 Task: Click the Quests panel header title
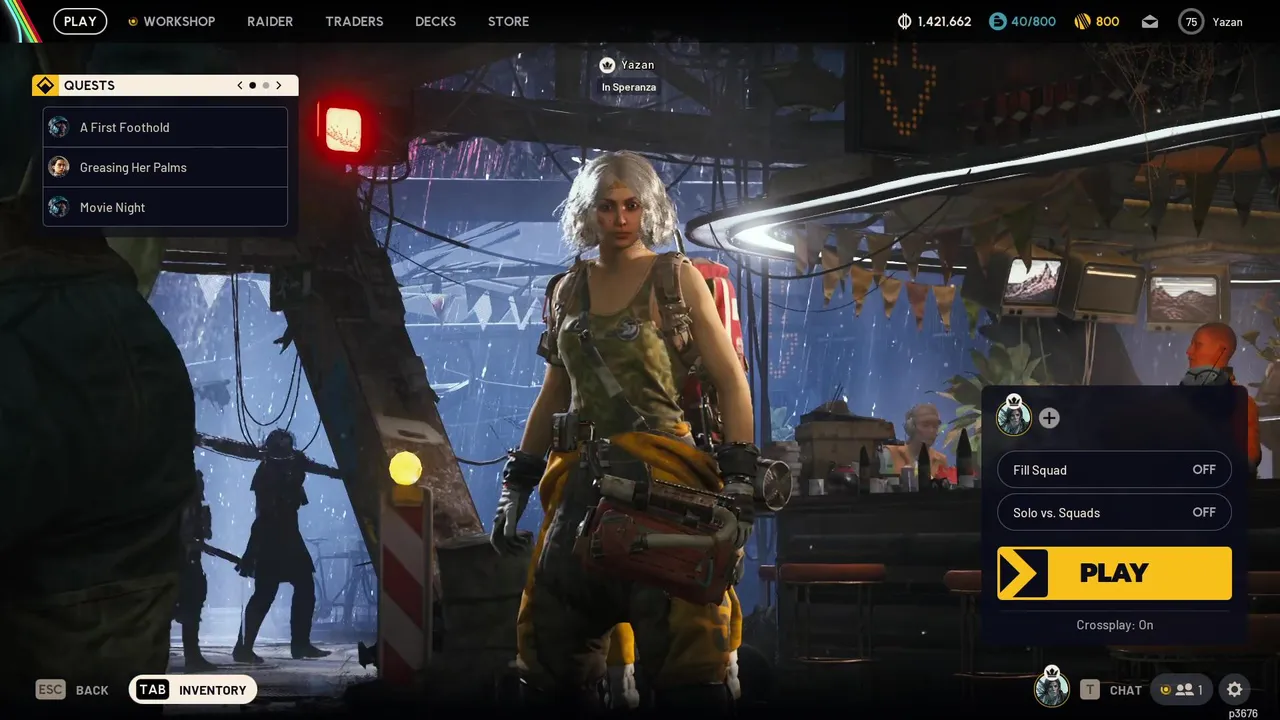coord(89,85)
